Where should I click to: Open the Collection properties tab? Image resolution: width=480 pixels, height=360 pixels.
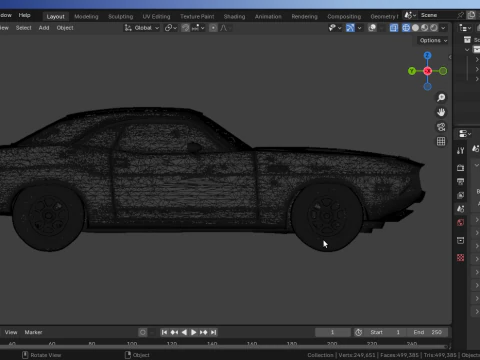click(x=461, y=240)
